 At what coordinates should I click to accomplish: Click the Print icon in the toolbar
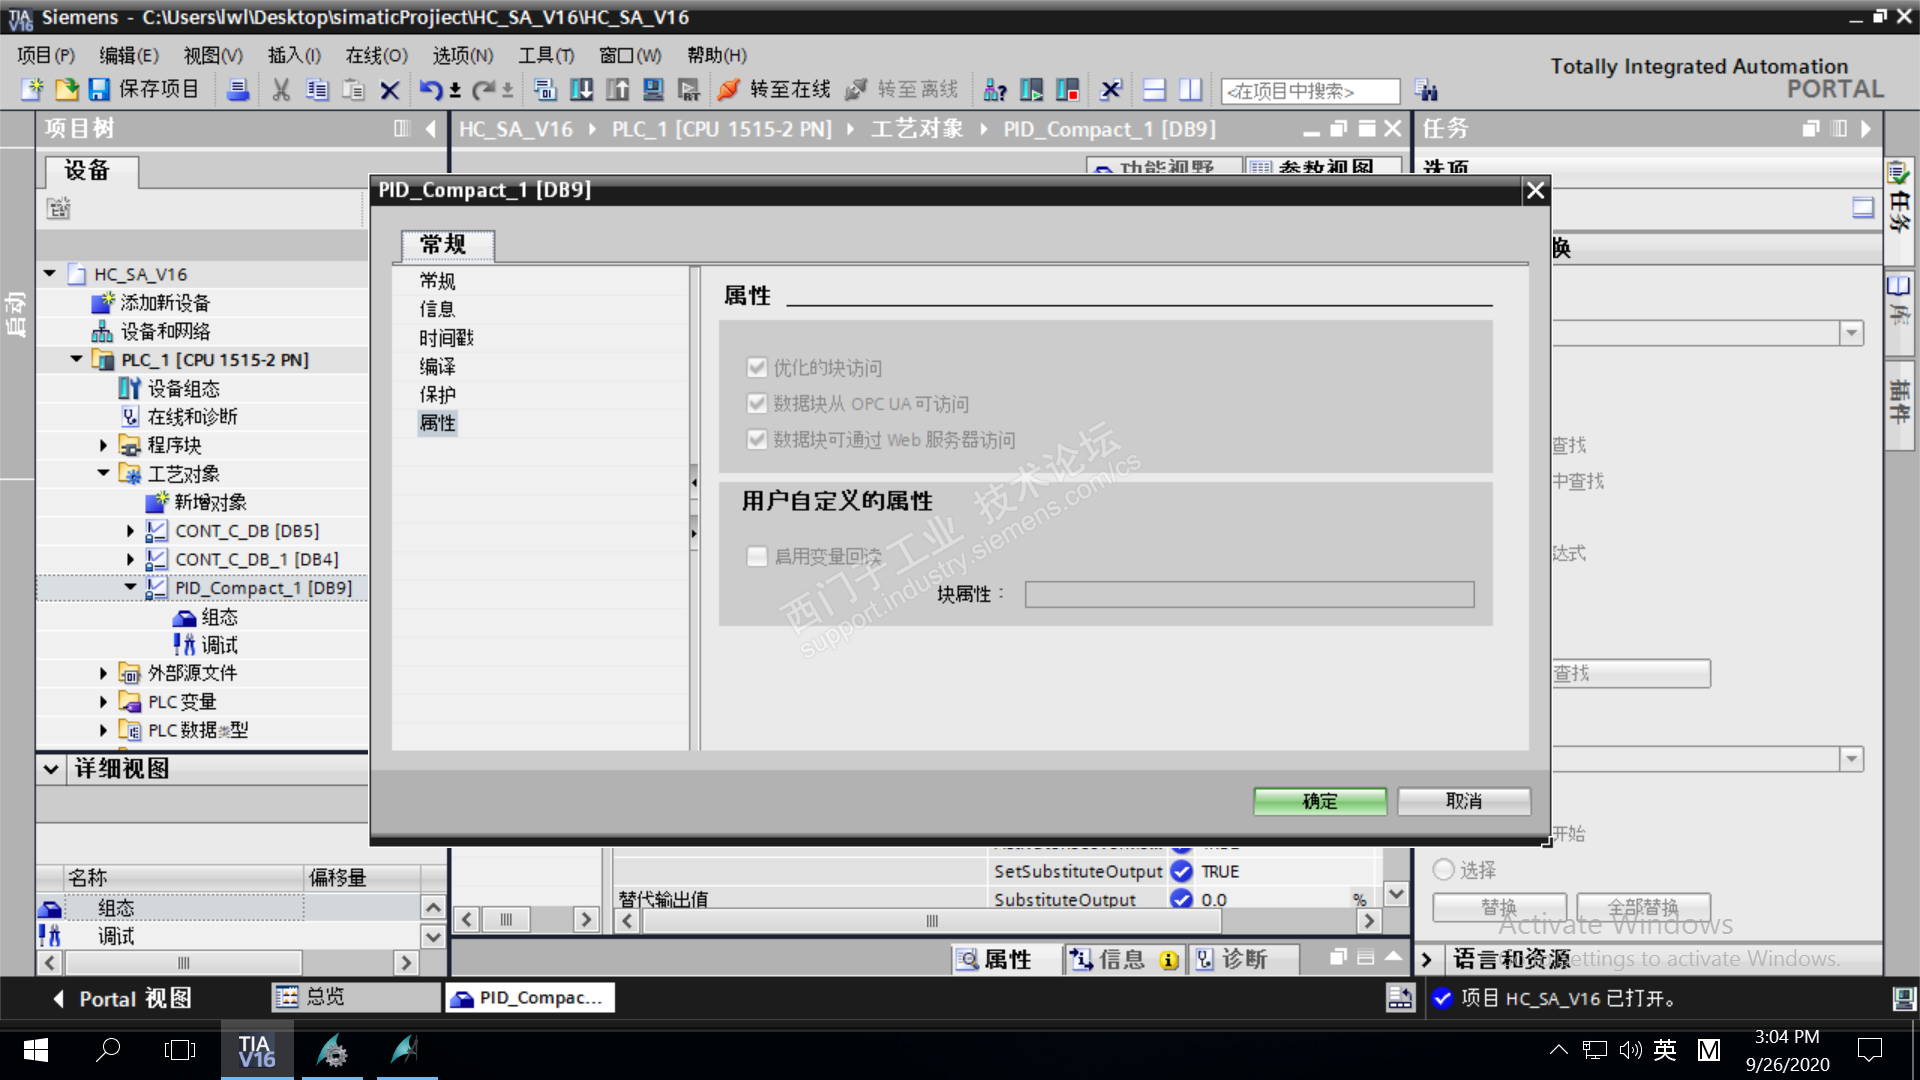(x=238, y=90)
